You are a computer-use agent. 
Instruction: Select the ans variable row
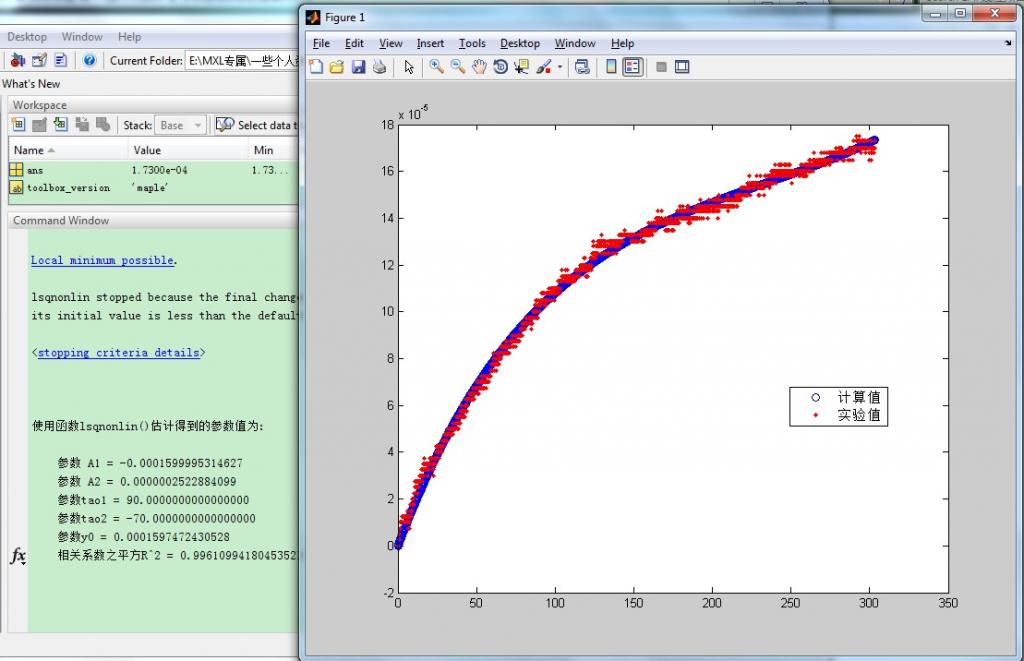click(x=153, y=170)
